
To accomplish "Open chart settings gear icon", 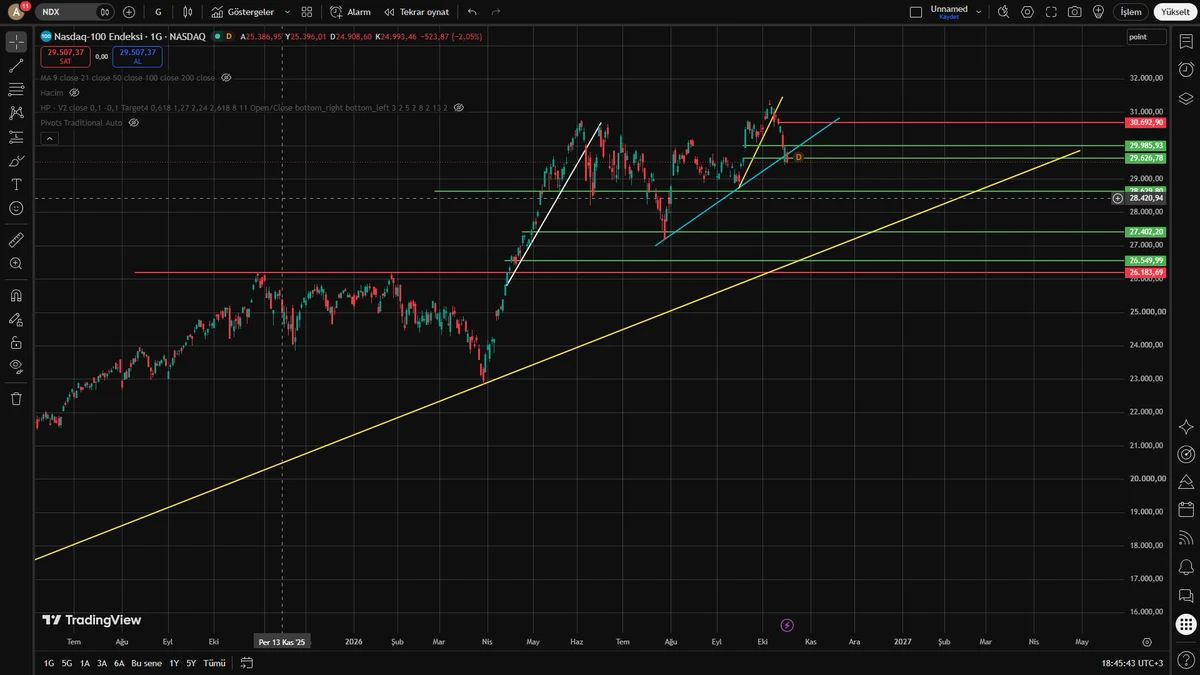I will [x=1027, y=12].
